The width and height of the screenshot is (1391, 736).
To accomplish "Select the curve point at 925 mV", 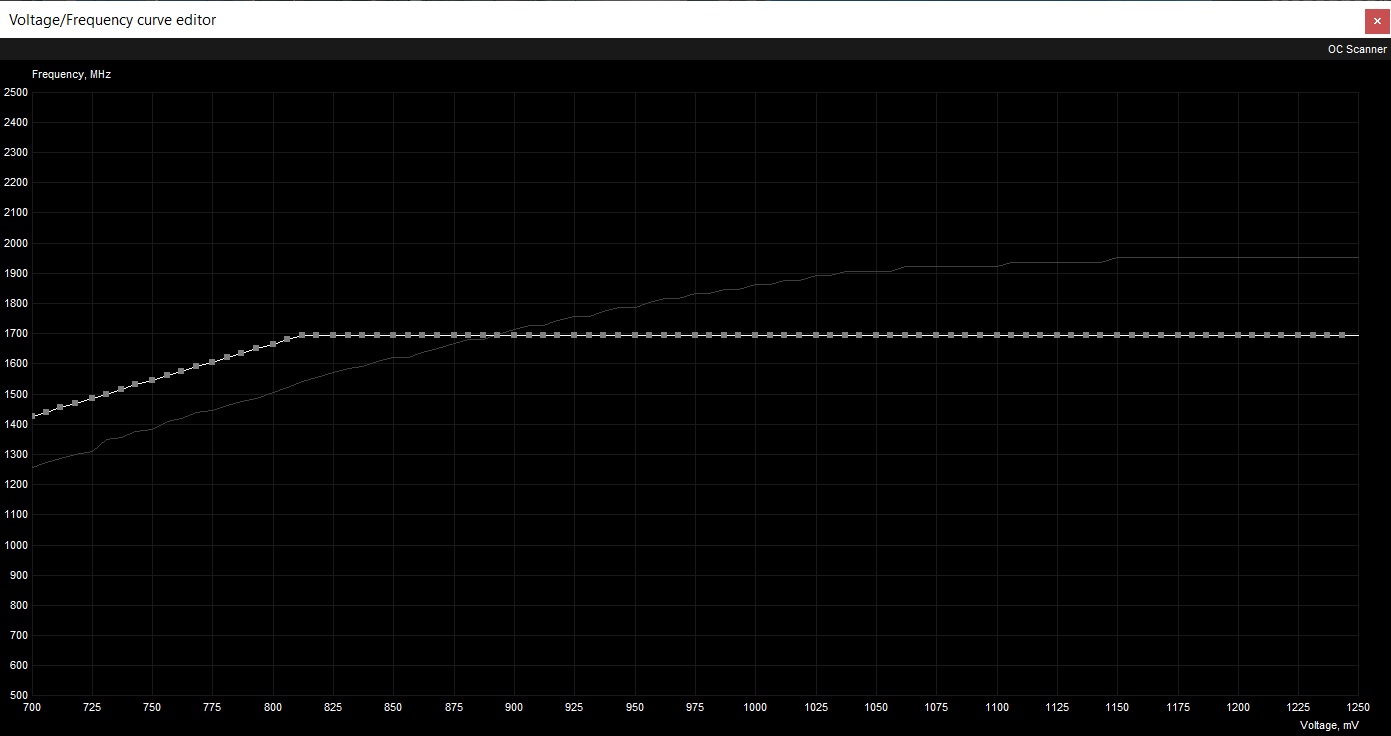I will click(x=574, y=335).
